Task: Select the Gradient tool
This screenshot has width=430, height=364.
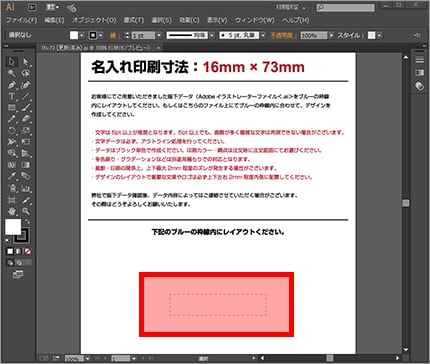Action: pos(26,165)
